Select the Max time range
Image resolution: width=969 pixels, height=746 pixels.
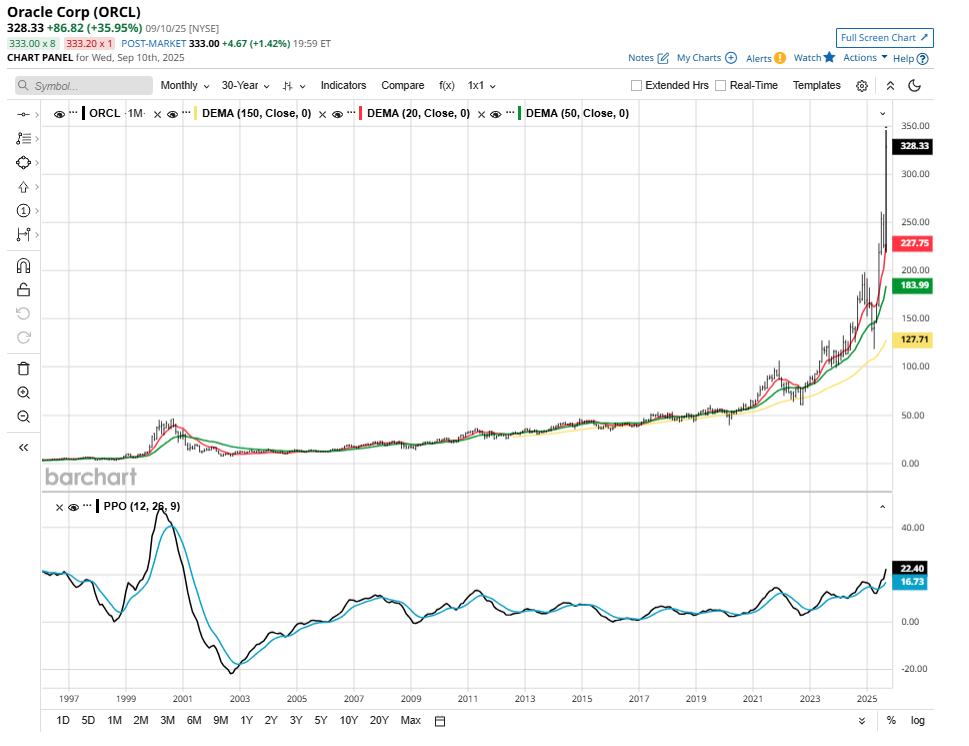tap(410, 720)
